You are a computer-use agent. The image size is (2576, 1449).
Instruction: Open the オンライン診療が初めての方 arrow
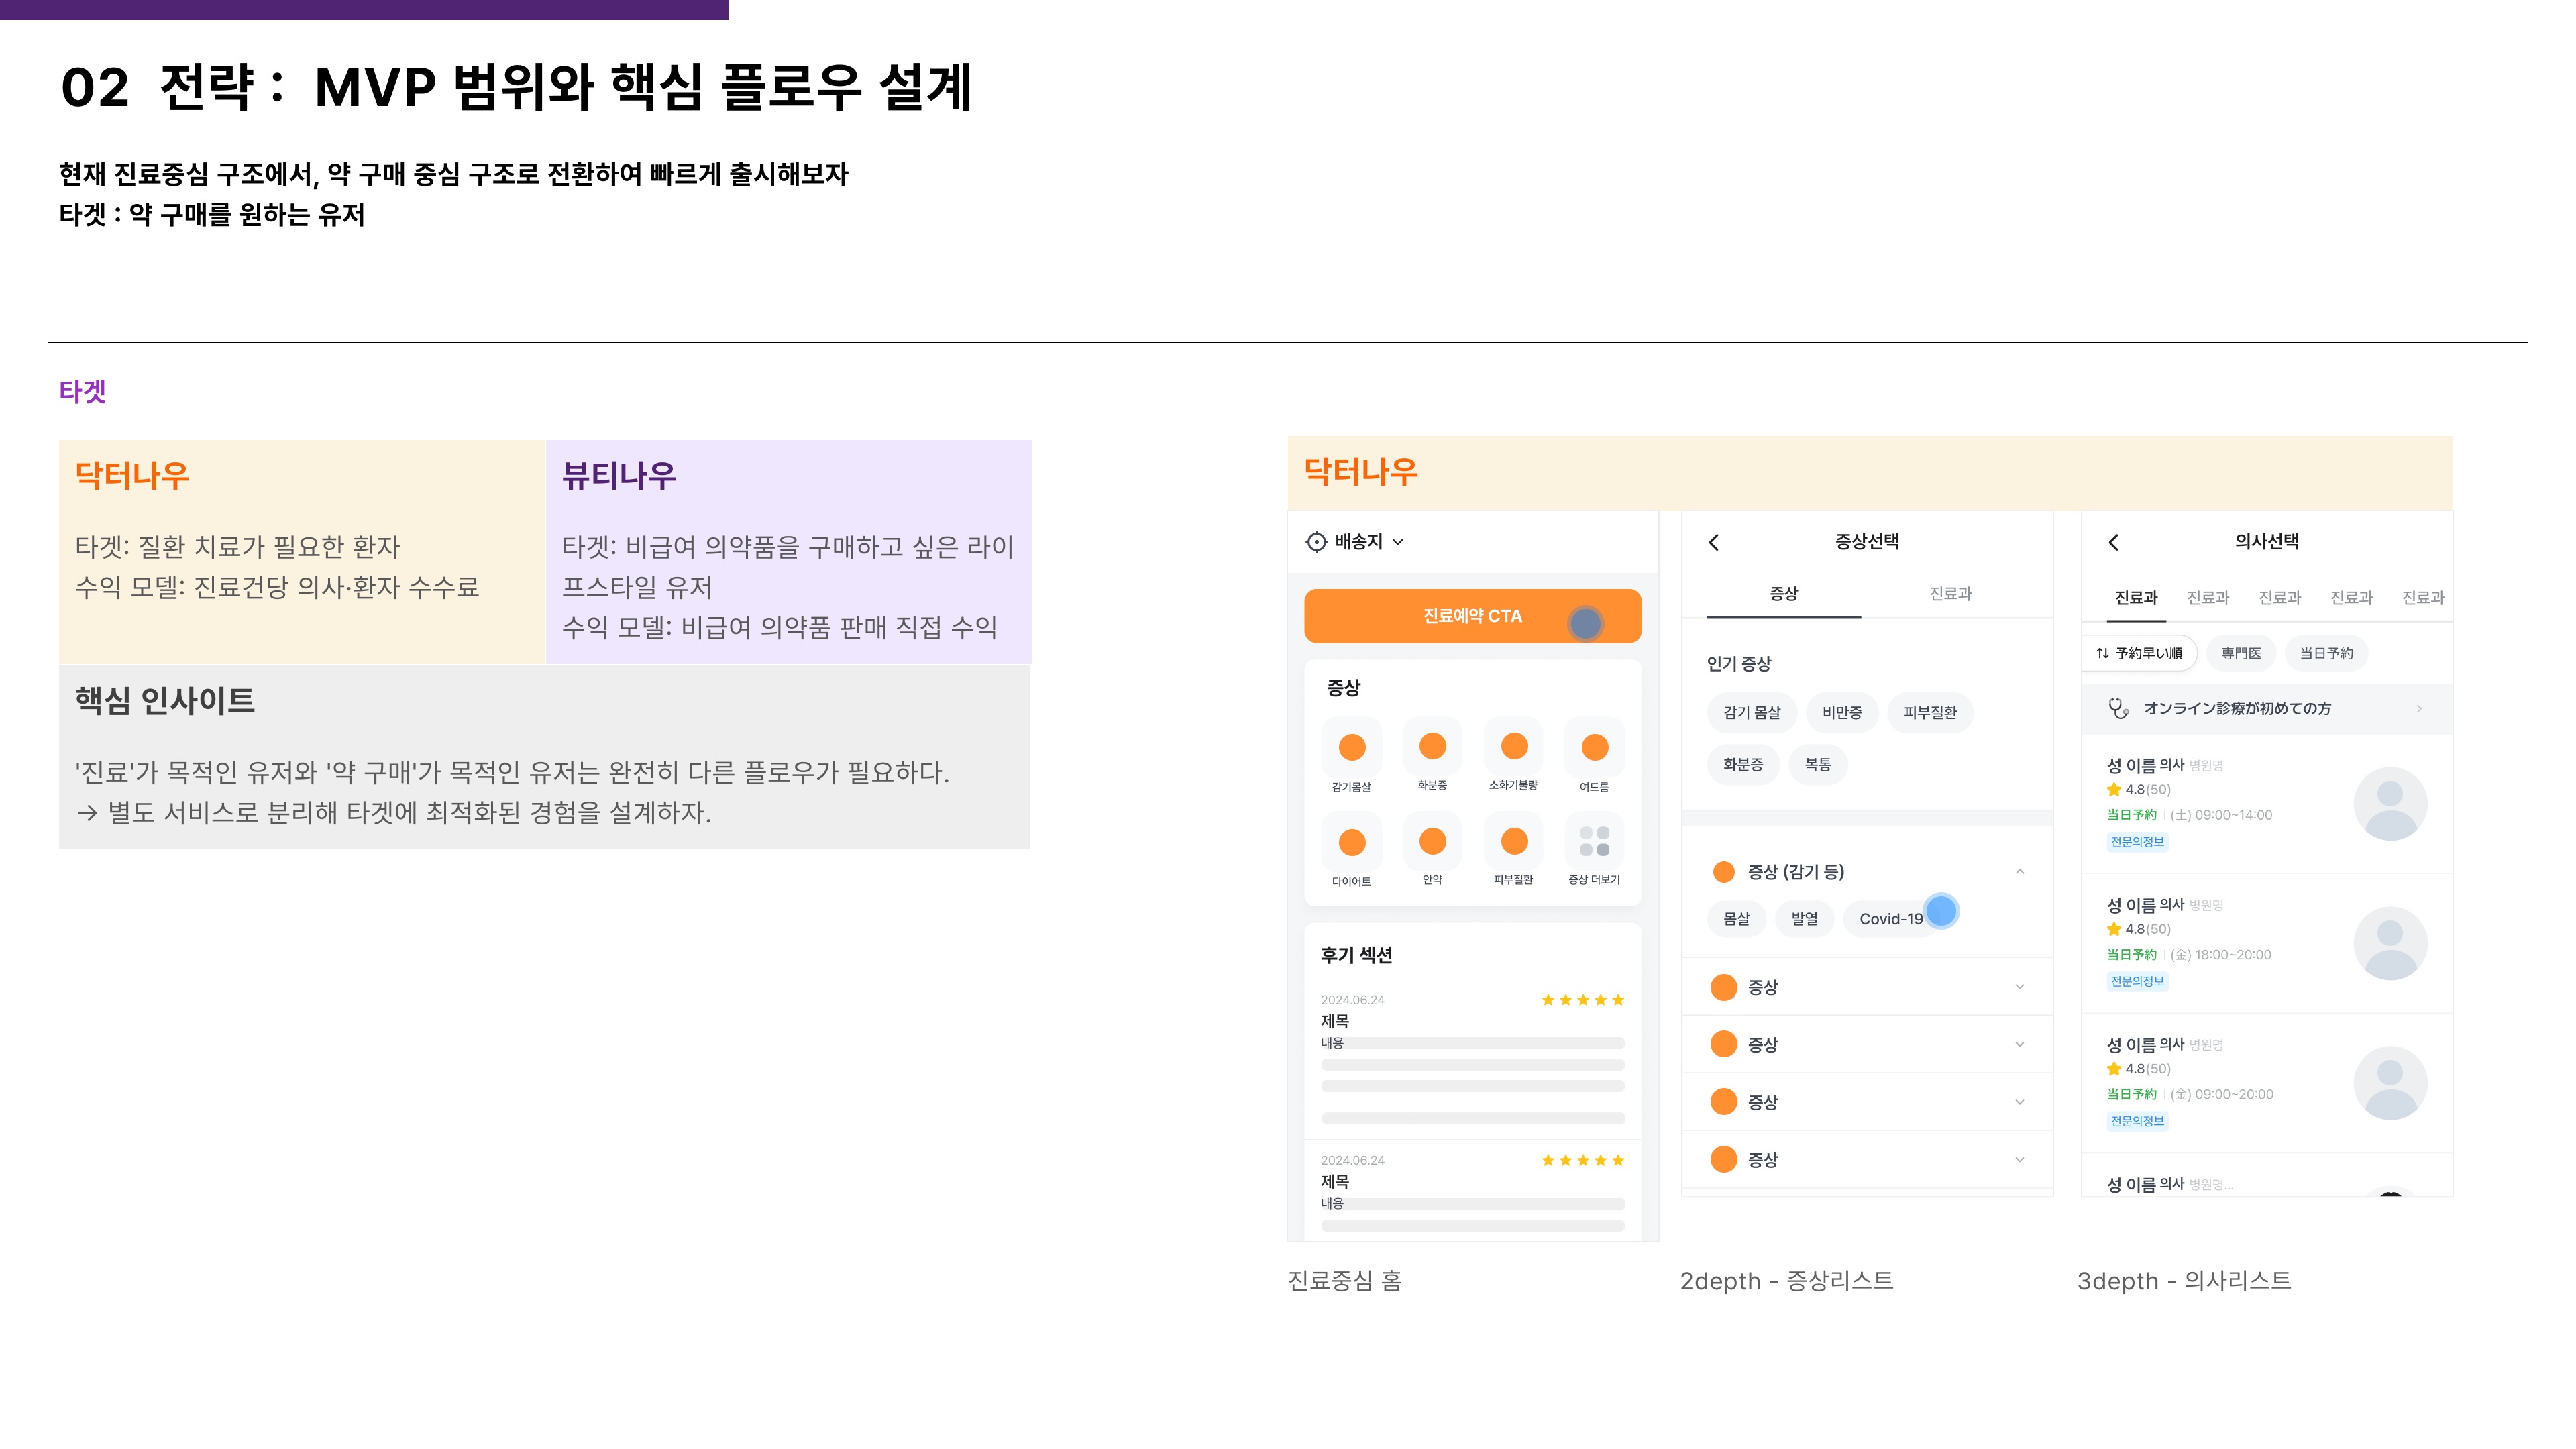[x=2419, y=708]
